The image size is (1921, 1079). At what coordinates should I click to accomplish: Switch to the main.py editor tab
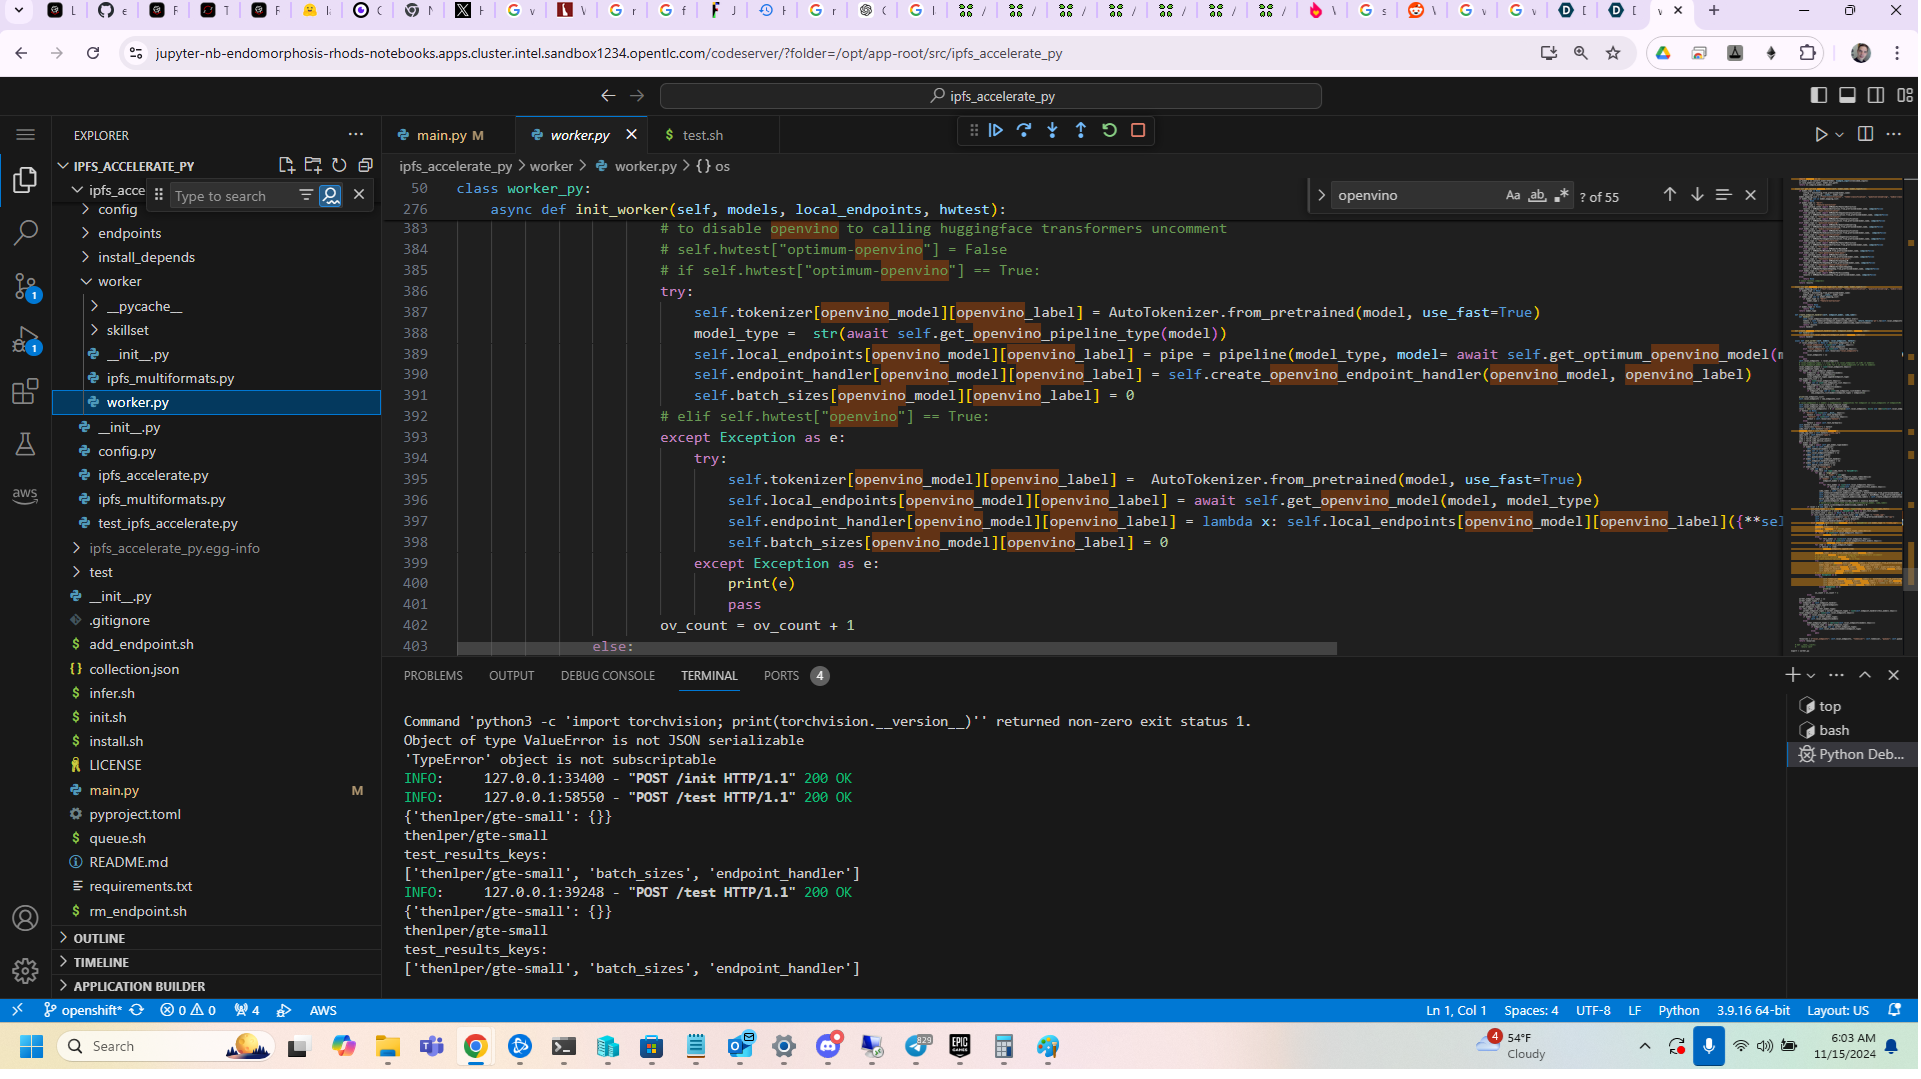441,136
